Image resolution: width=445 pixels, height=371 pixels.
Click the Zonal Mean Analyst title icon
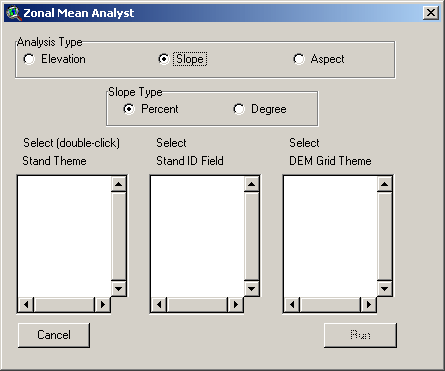point(13,13)
